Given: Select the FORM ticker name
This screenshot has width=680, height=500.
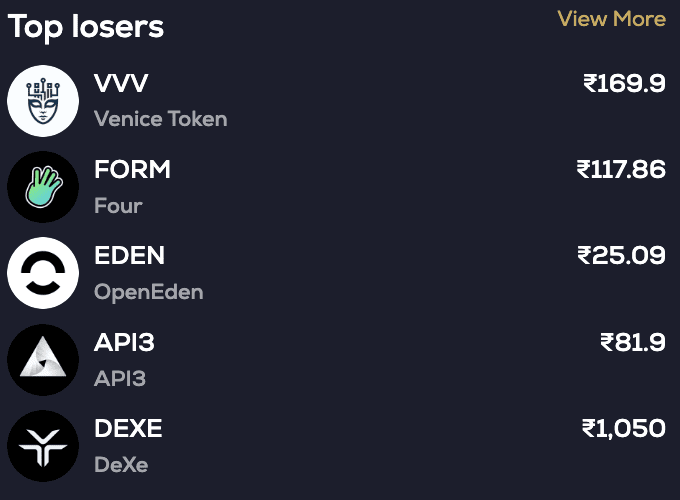Looking at the screenshot, I should tap(132, 170).
